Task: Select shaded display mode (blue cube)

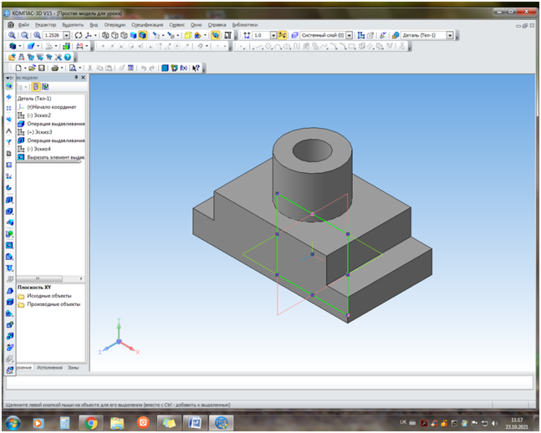Action: pyautogui.click(x=133, y=35)
